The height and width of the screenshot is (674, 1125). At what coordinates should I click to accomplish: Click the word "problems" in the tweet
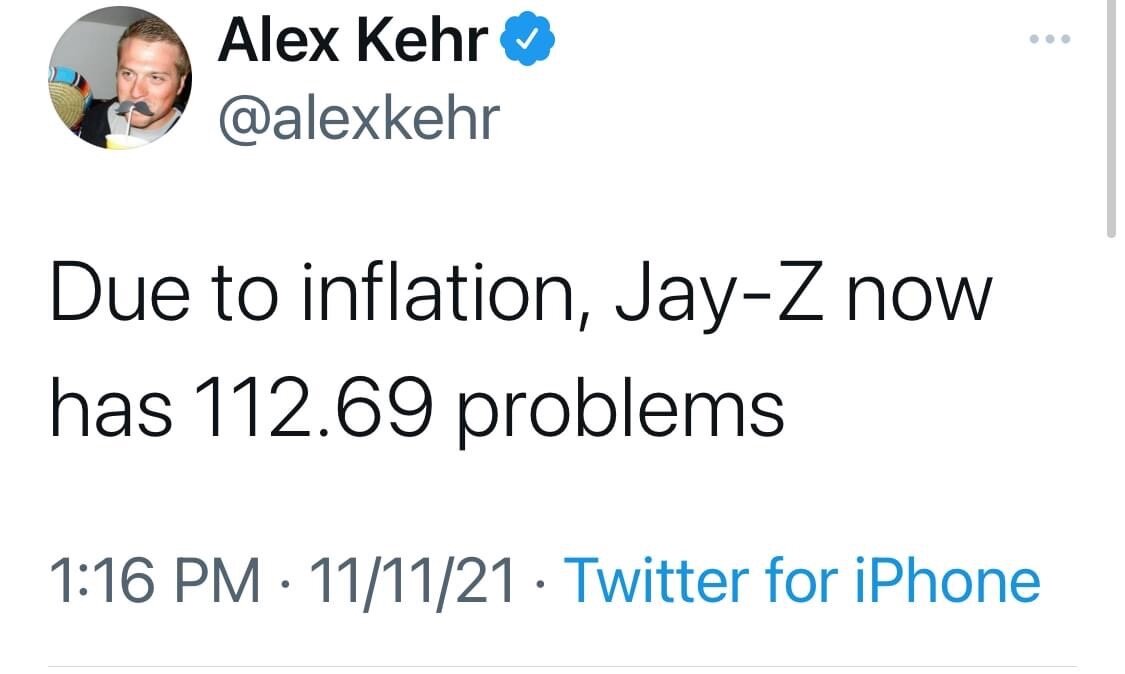[621, 410]
